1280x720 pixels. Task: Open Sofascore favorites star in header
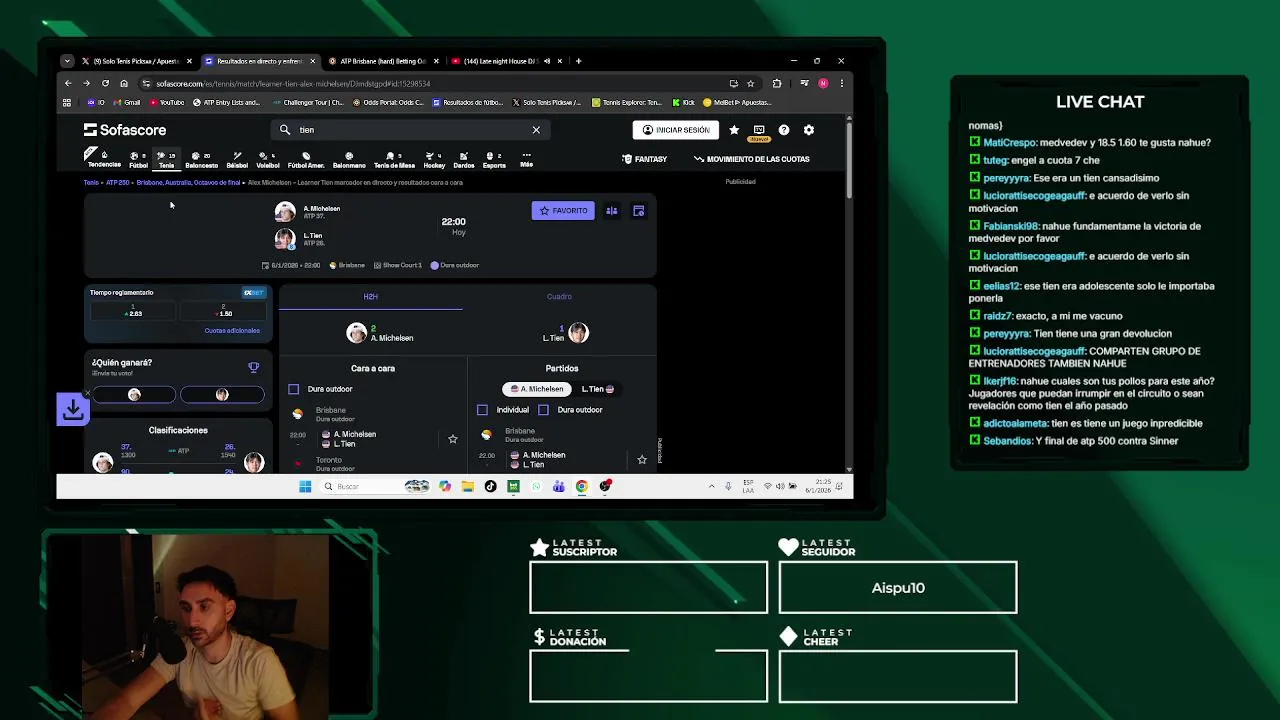pos(734,130)
